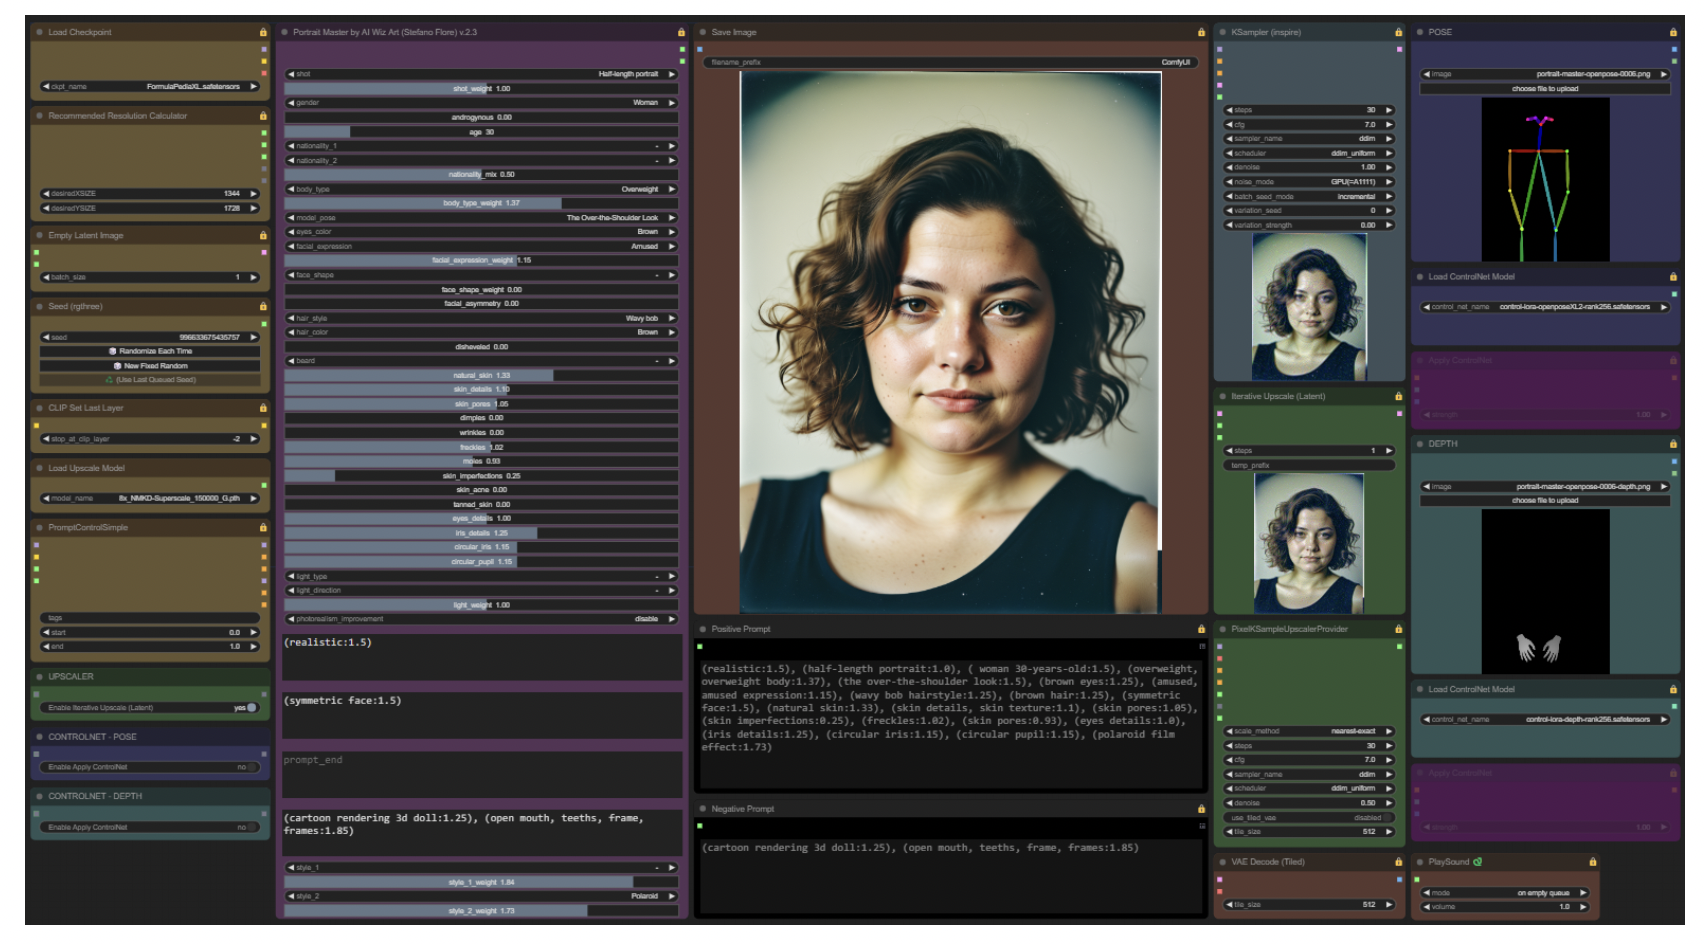This screenshot has width=1704, height=944.
Task: Click lock icon on POSE node
Action: tap(1673, 32)
